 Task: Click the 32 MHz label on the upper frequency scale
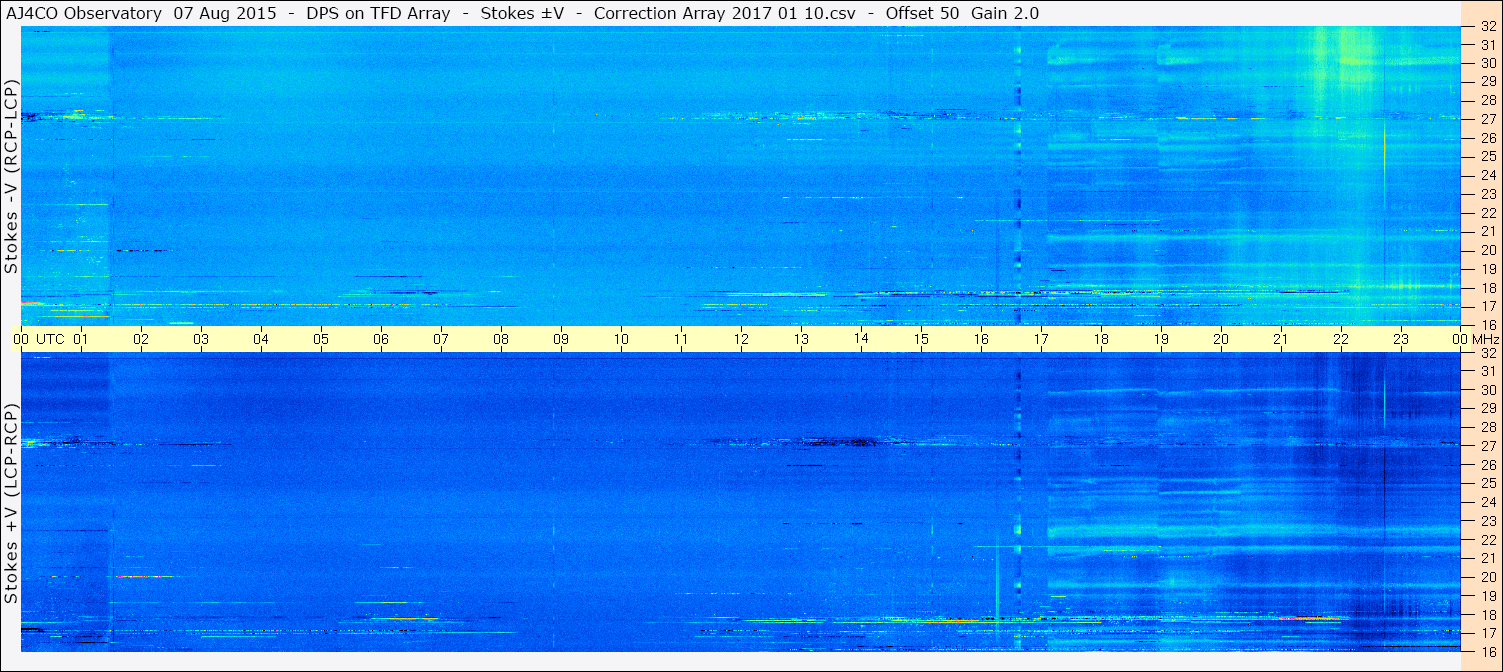point(1487,26)
